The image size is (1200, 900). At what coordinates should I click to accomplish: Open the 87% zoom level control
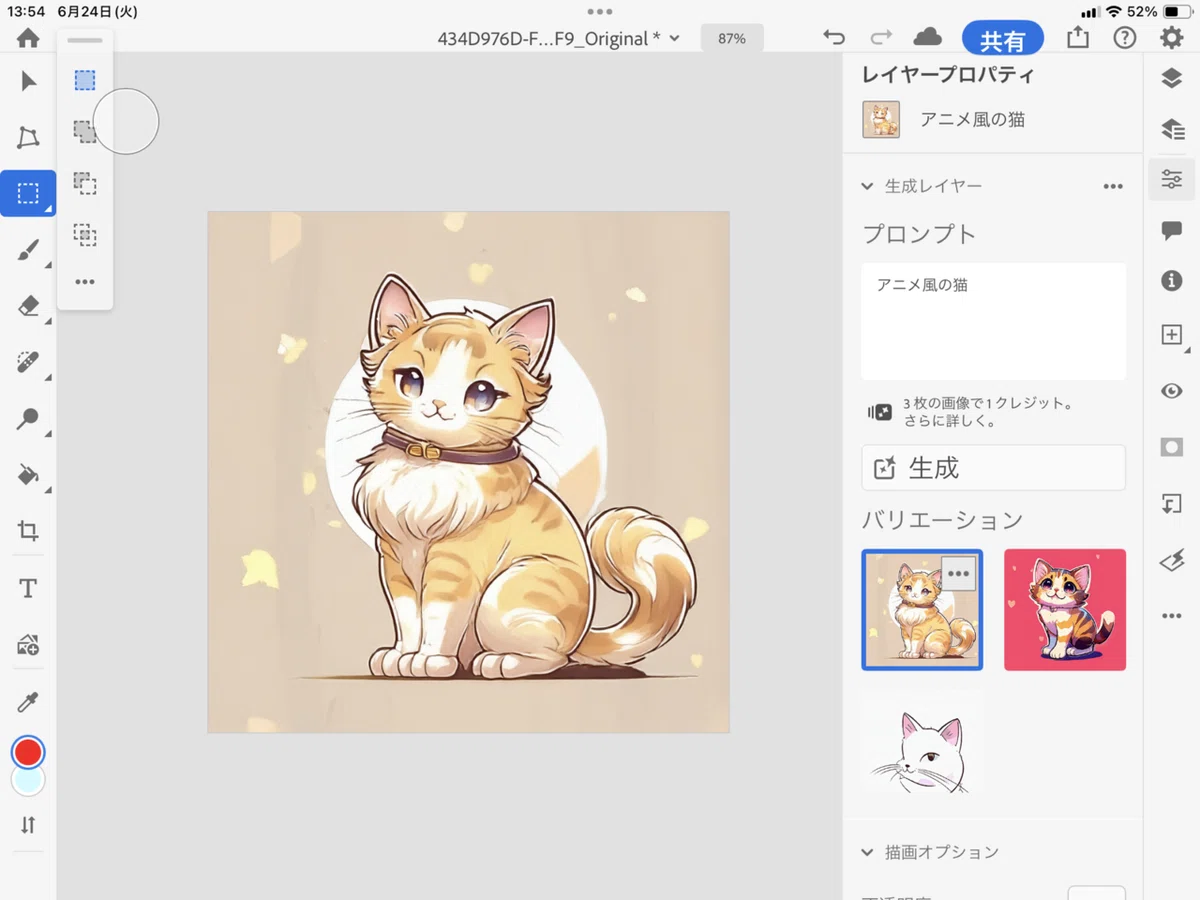(x=732, y=38)
